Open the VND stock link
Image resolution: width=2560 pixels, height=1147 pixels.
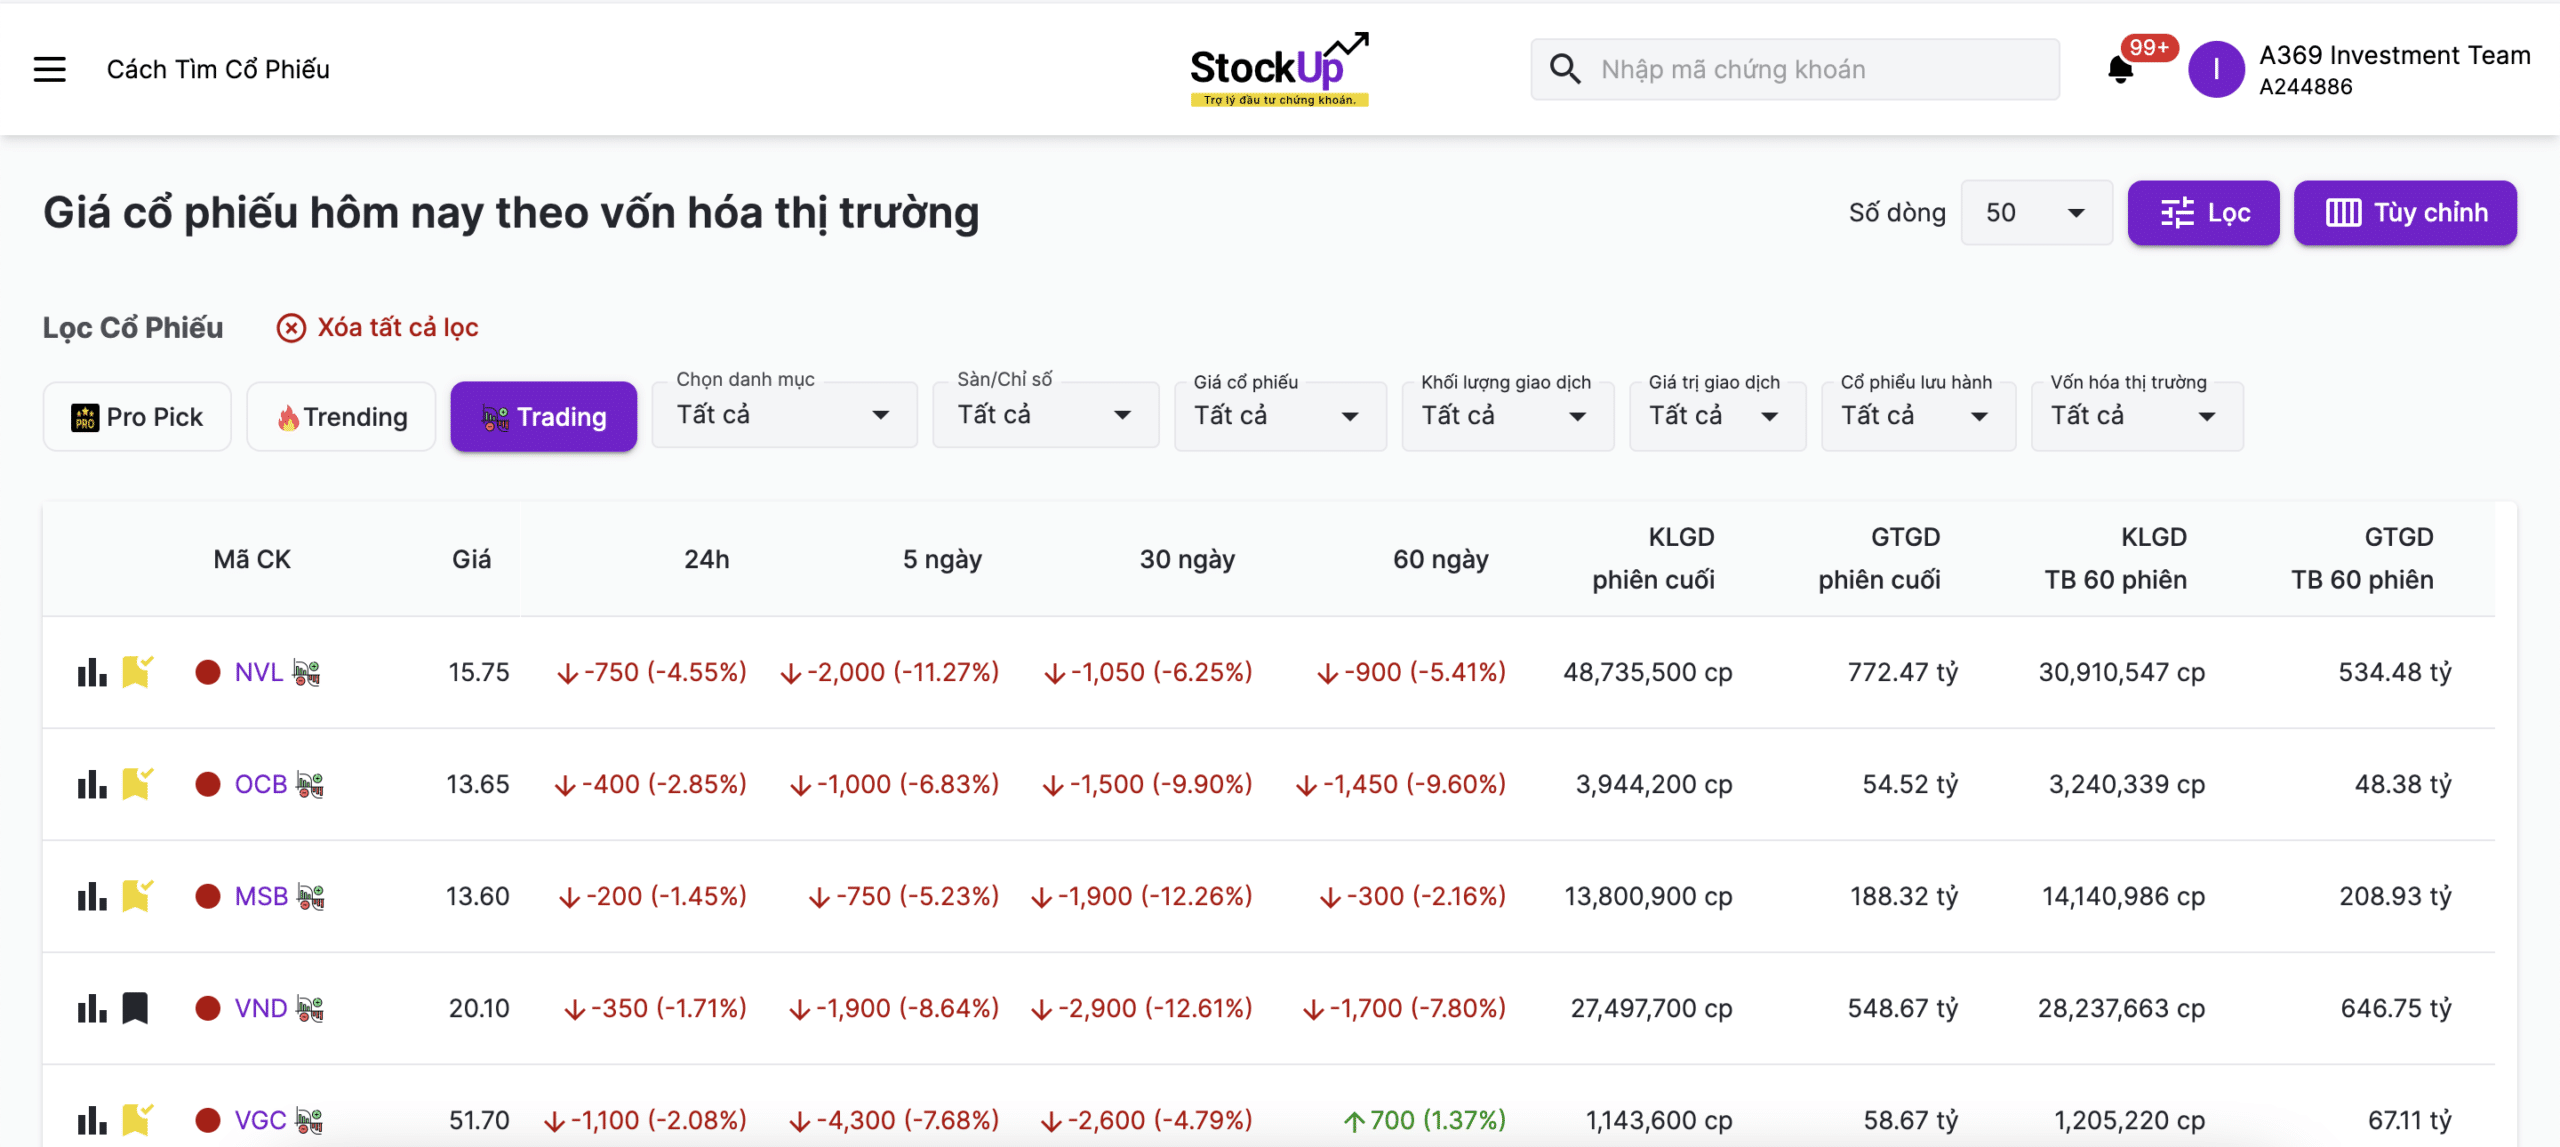[261, 1008]
